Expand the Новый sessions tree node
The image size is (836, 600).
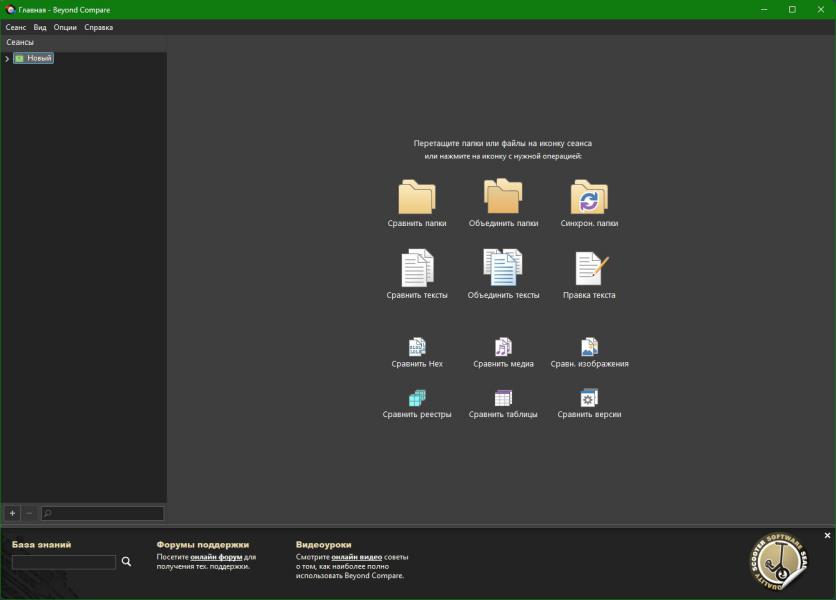click(x=7, y=59)
